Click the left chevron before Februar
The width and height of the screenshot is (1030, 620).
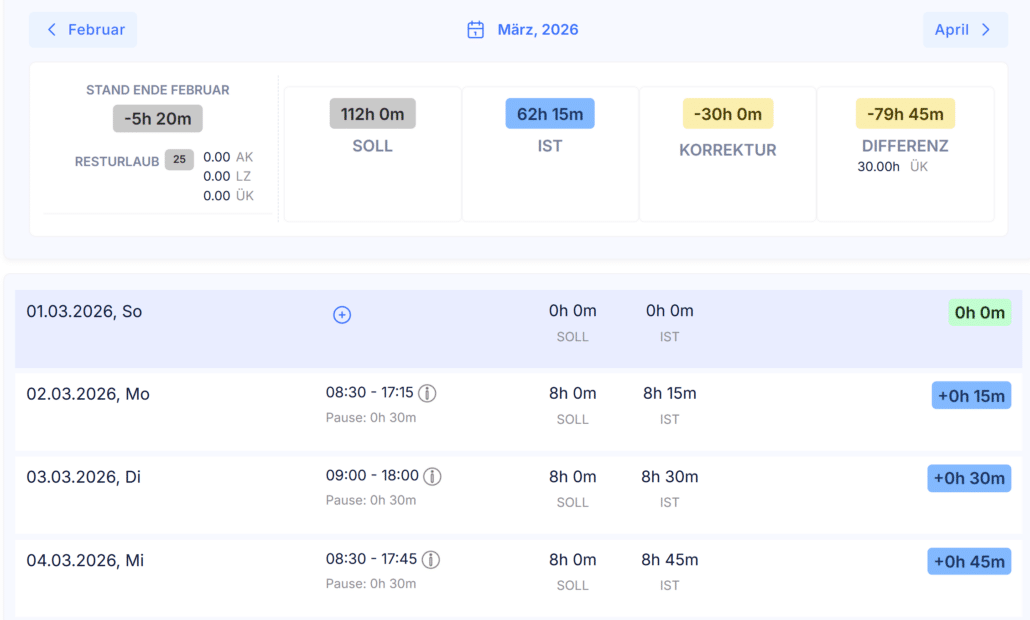[52, 30]
